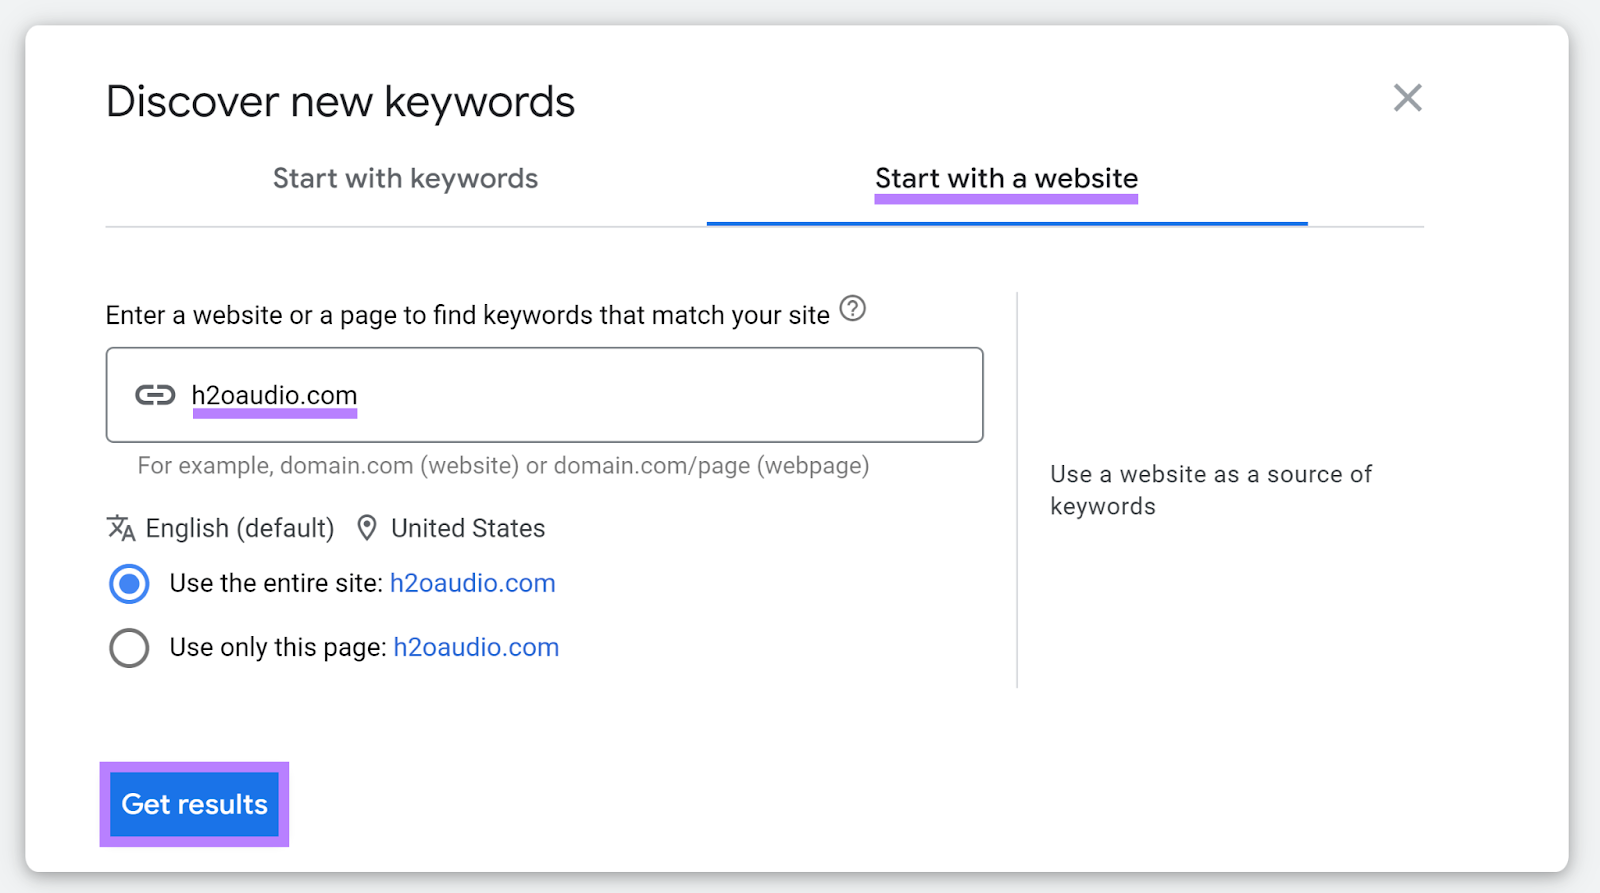Change language English (default)
This screenshot has height=893, width=1600.
point(240,528)
